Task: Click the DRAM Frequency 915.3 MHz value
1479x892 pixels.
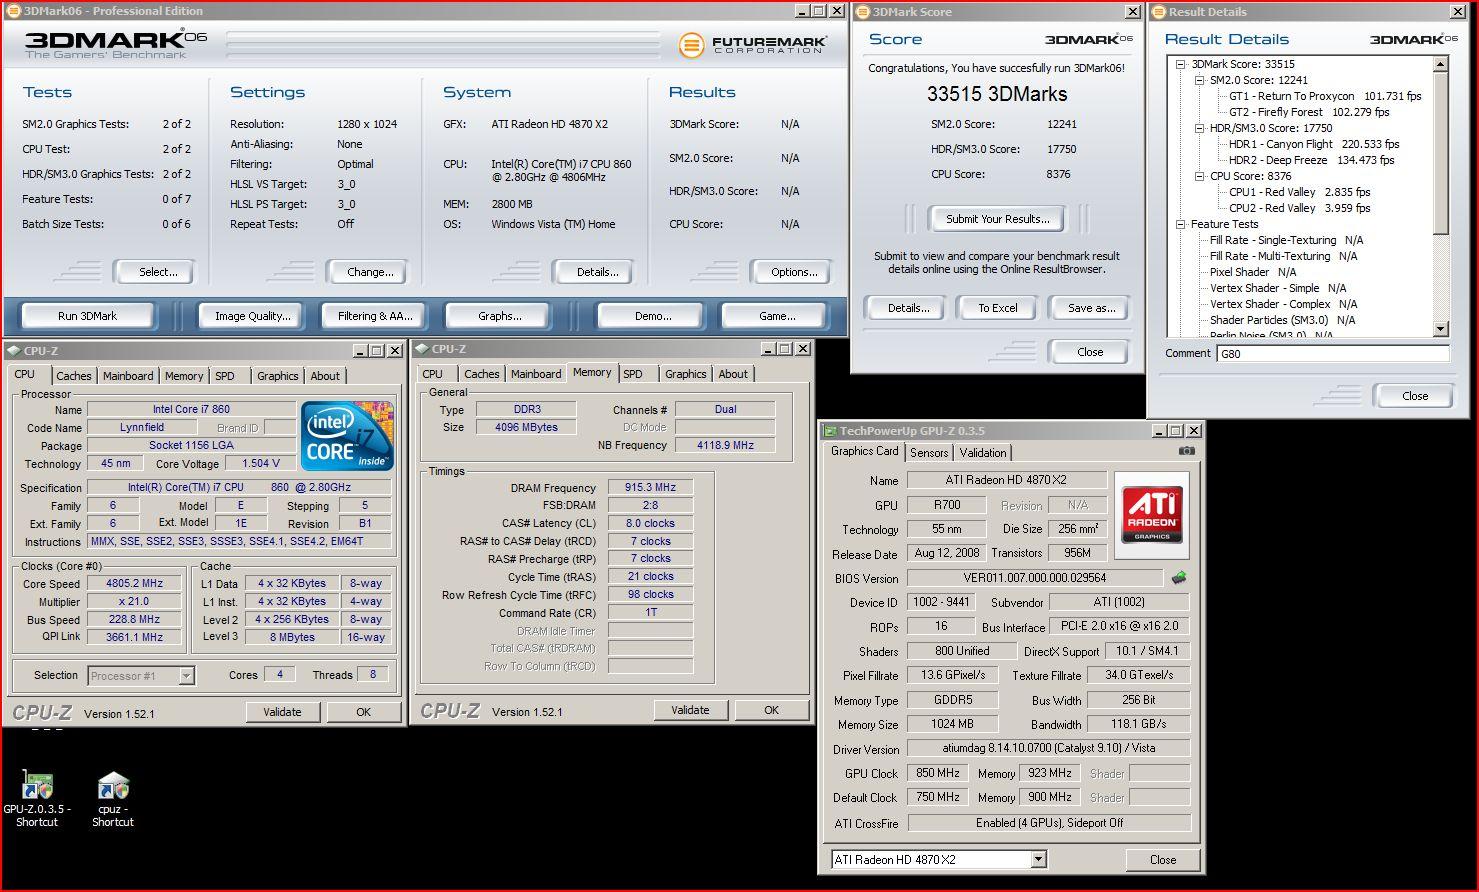Action: coord(650,487)
